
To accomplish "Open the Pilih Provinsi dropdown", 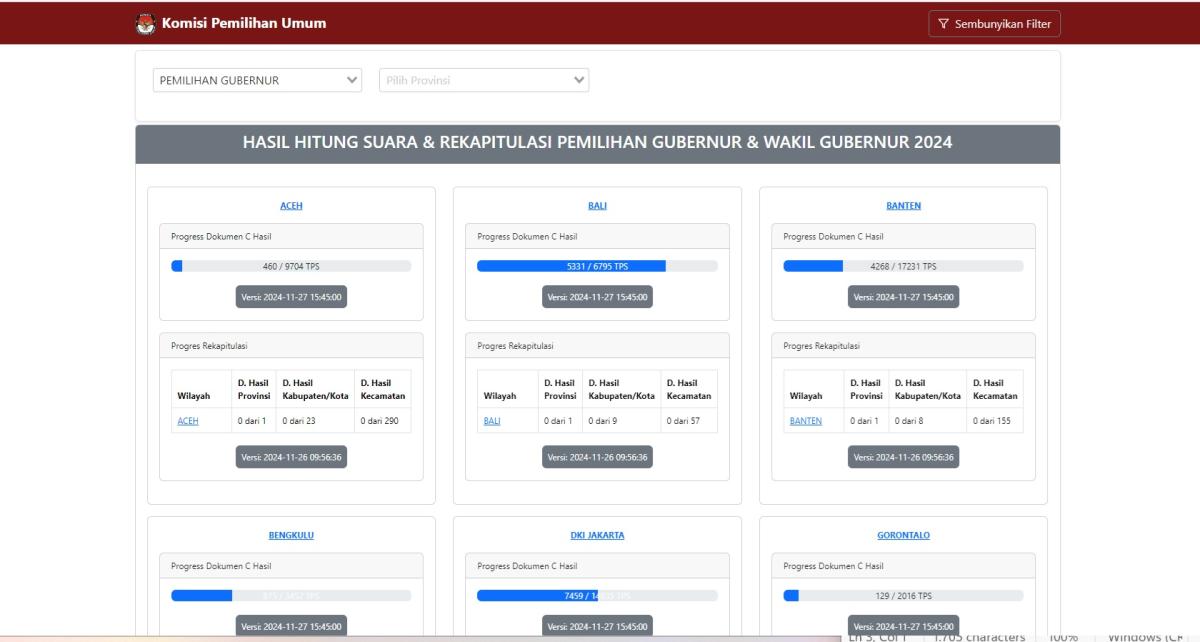I will pyautogui.click(x=484, y=80).
